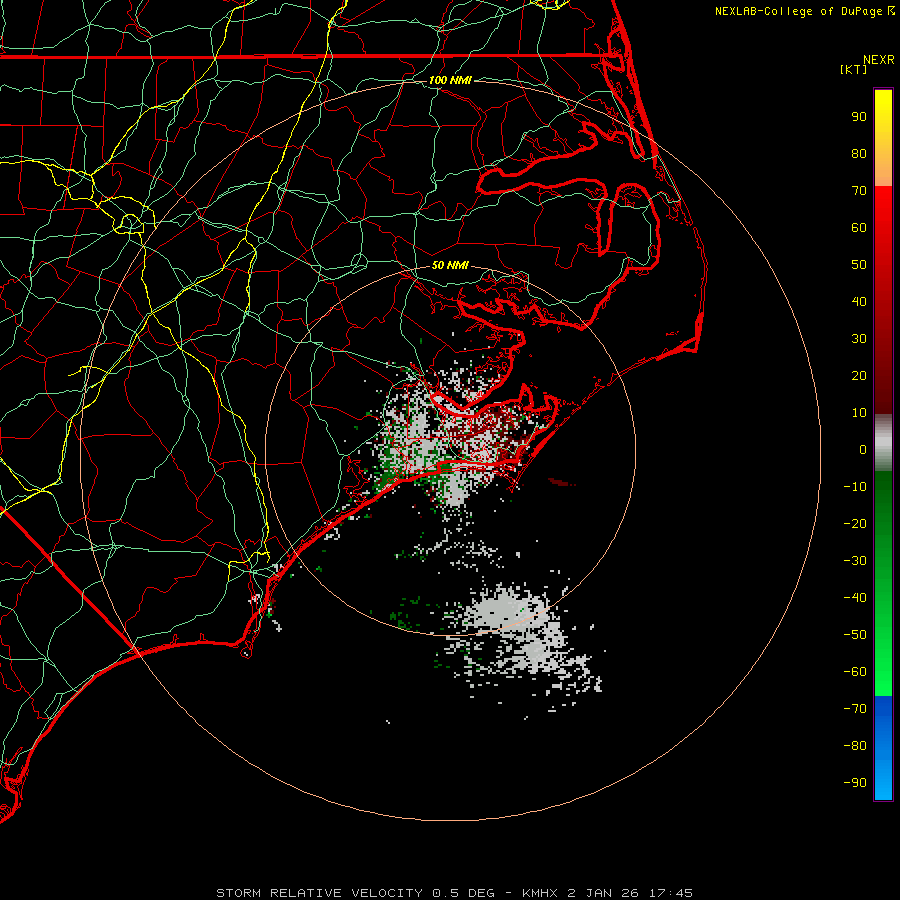Click the -80 value on the velocity scale

(x=855, y=746)
